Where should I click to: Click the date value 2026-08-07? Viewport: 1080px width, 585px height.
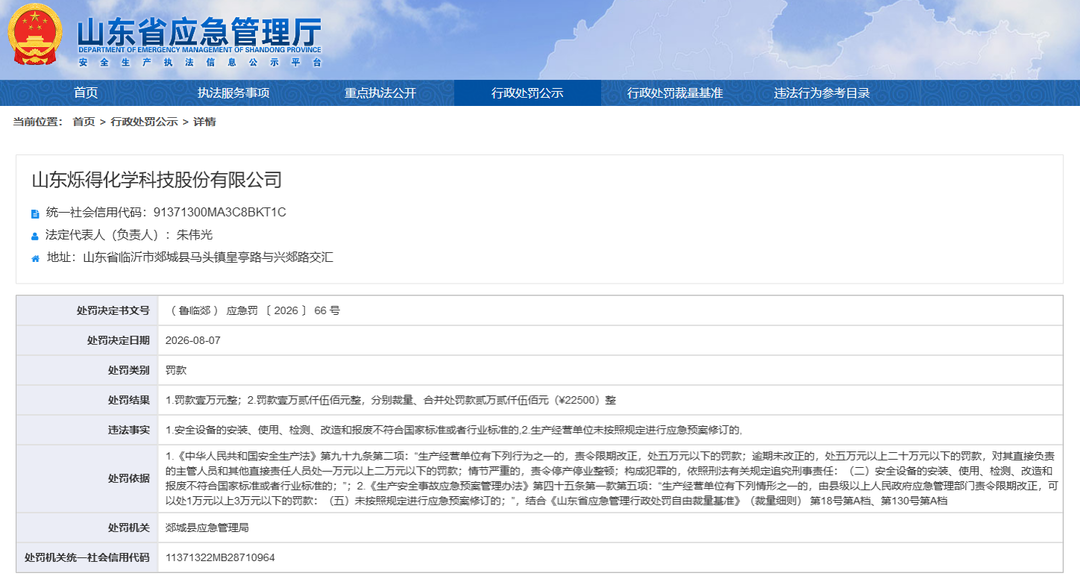(x=193, y=340)
